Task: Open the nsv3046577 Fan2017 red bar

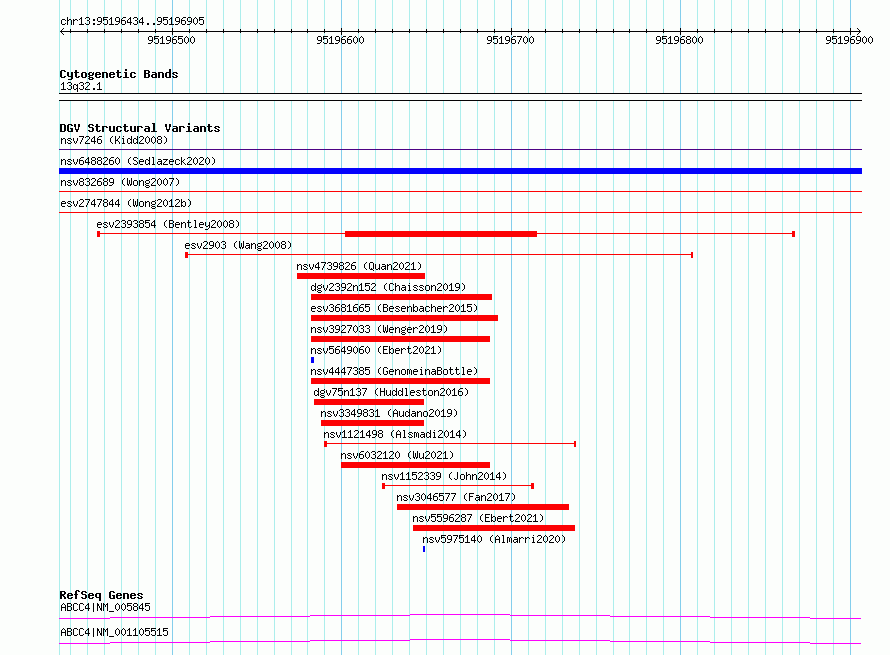Action: click(483, 507)
